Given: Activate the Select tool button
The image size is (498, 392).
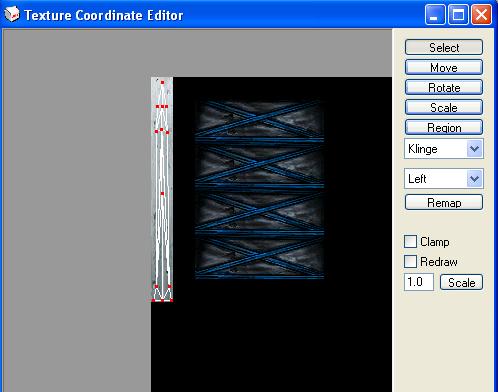Looking at the screenshot, I should 444,47.
